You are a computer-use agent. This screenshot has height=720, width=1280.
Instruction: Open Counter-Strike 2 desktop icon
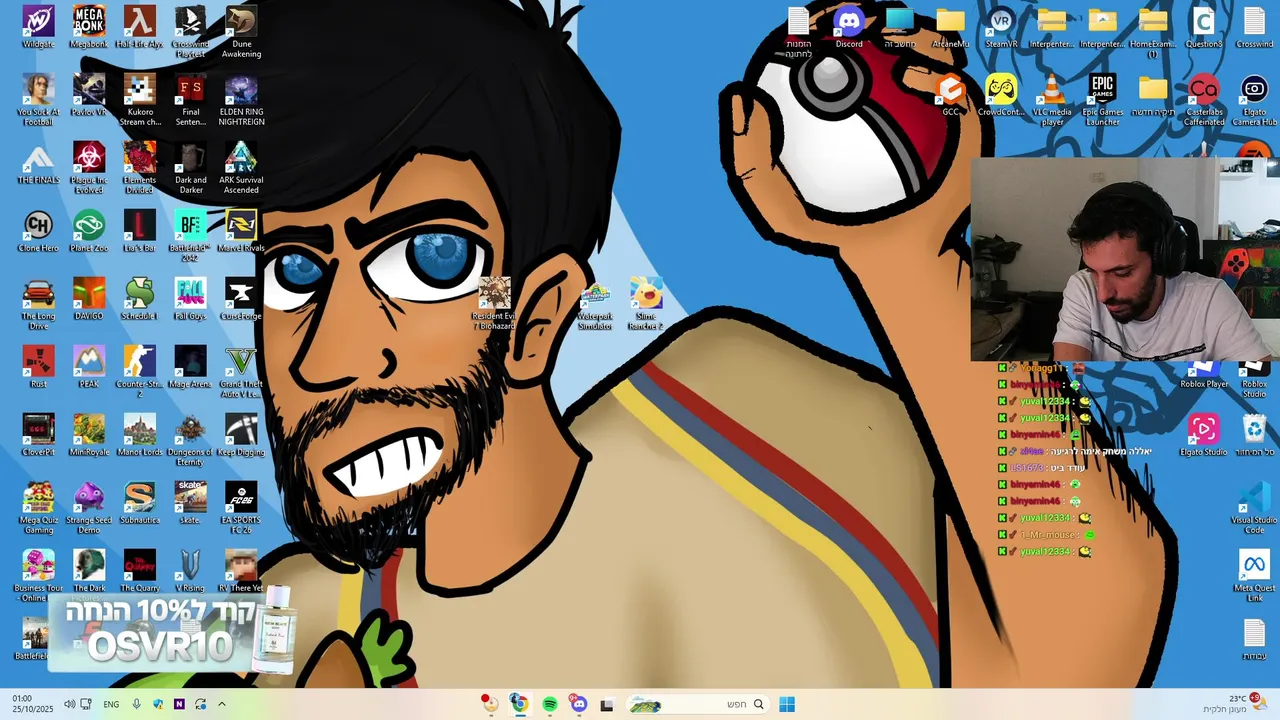tap(139, 372)
